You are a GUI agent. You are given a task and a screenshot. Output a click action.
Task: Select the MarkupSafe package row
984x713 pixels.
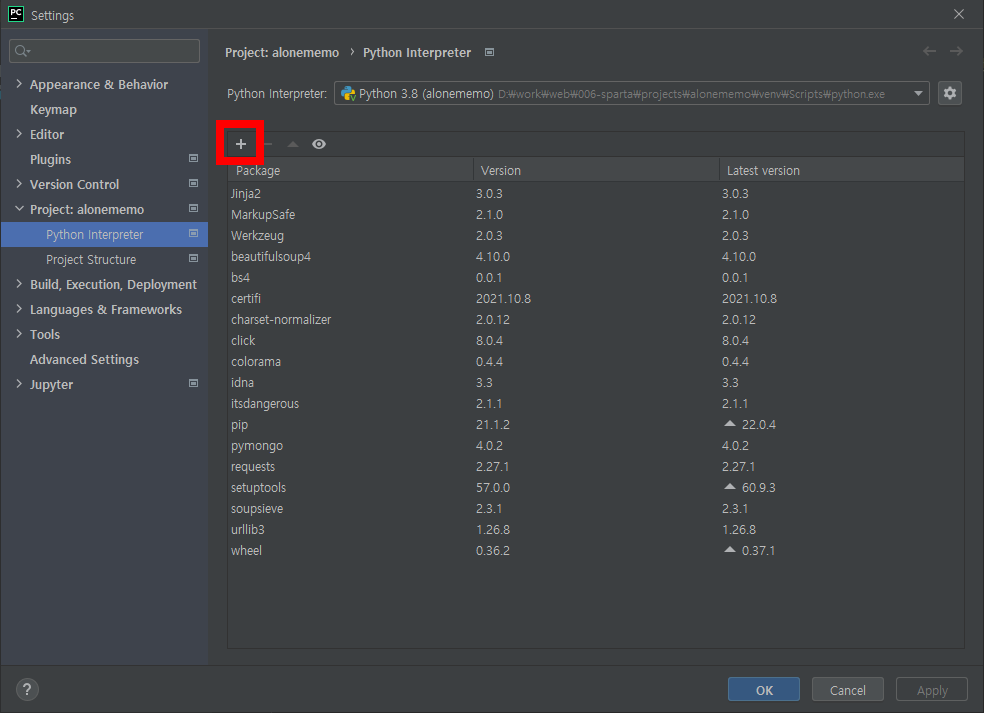click(596, 215)
